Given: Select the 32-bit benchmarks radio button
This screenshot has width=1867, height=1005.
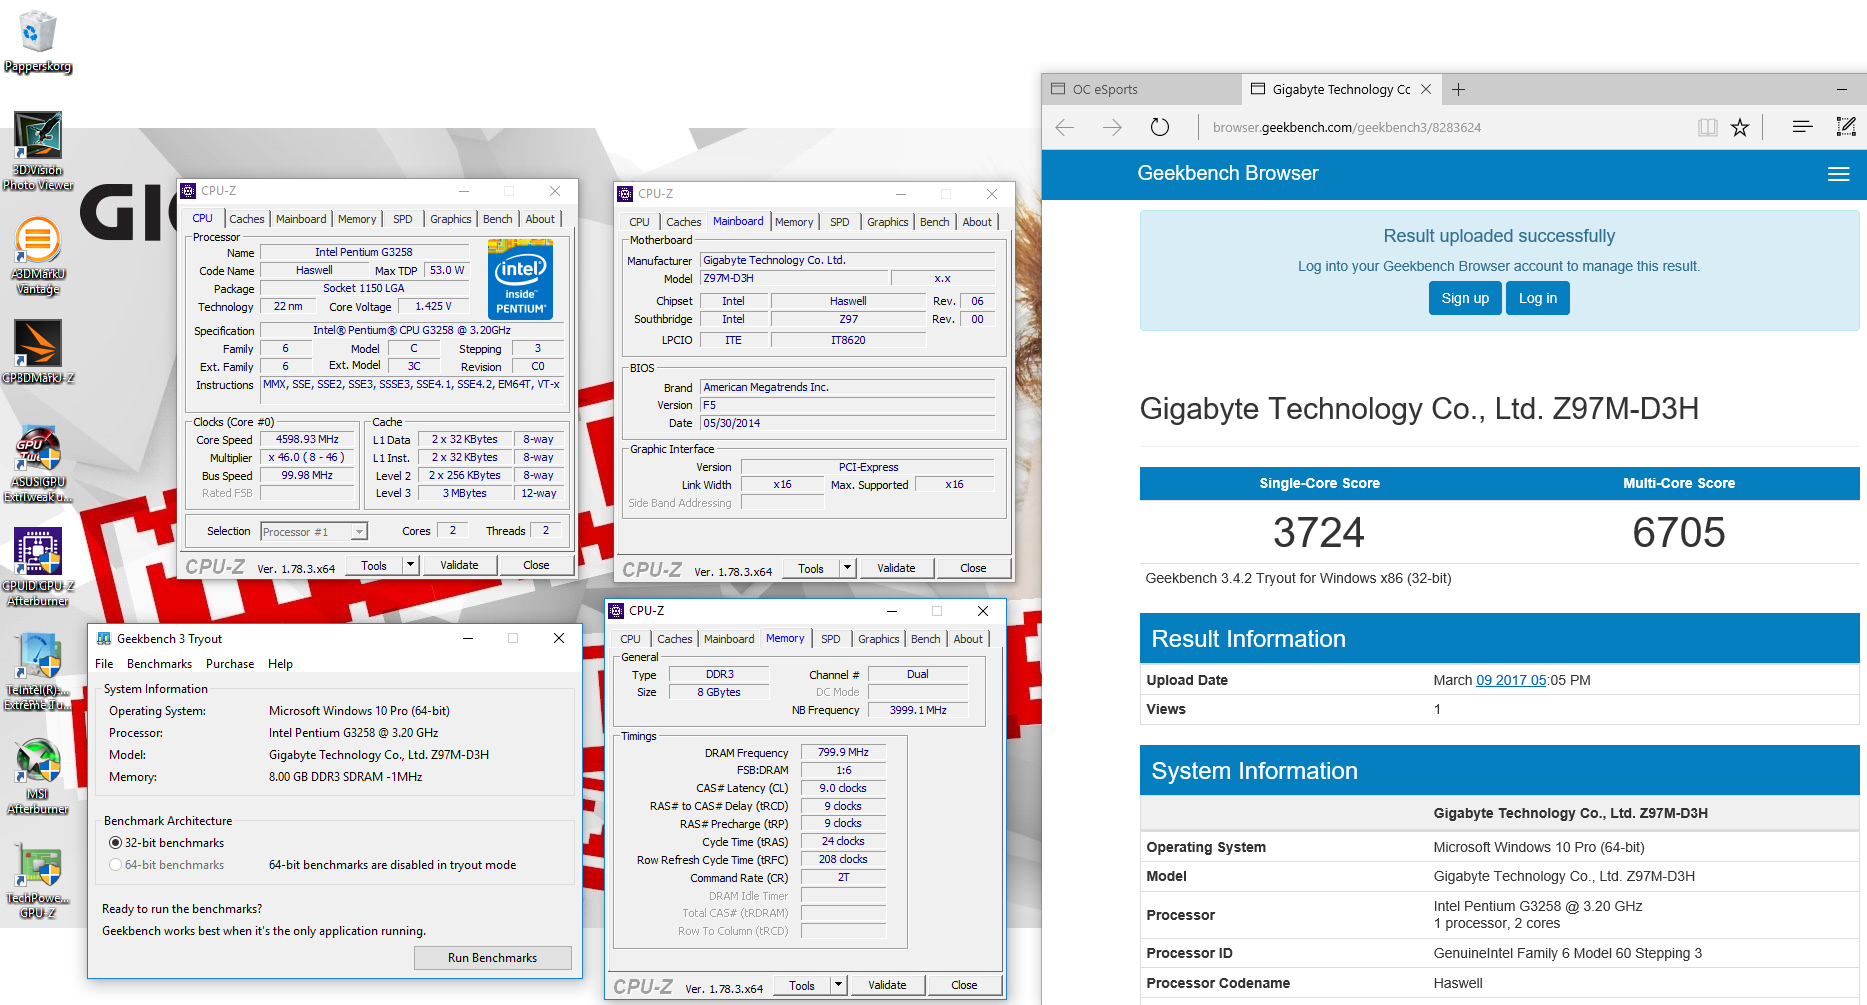Looking at the screenshot, I should point(116,843).
